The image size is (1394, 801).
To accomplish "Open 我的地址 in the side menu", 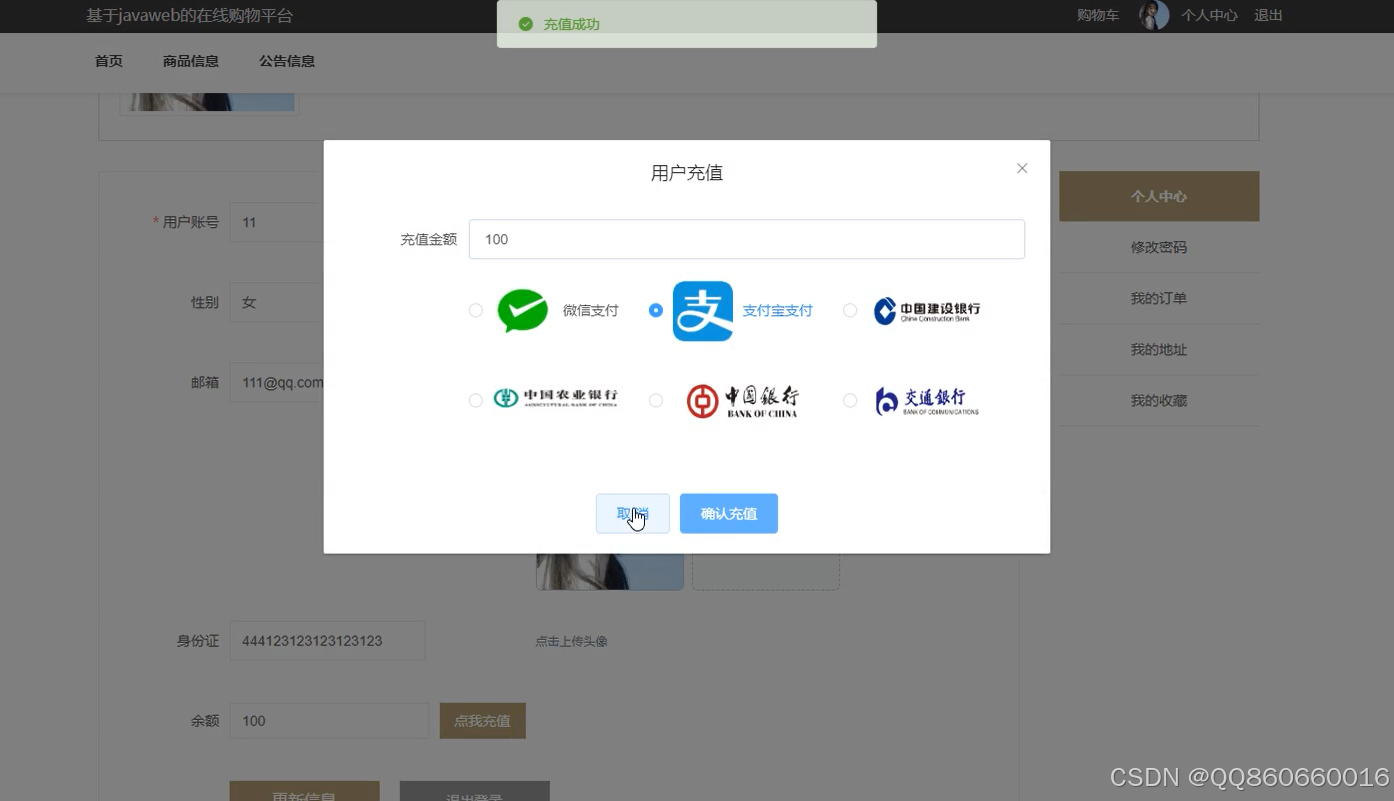I will click(x=1159, y=349).
